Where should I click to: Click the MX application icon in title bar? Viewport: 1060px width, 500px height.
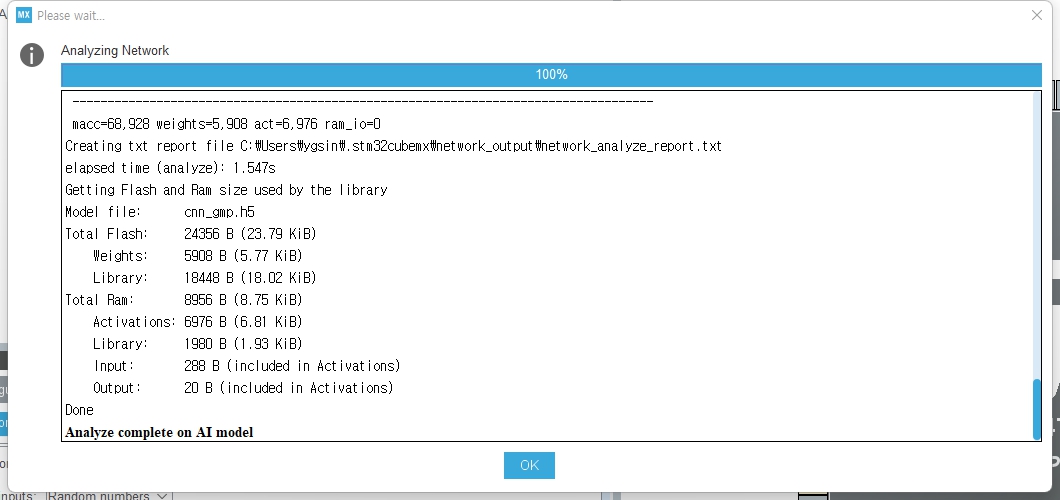(24, 15)
